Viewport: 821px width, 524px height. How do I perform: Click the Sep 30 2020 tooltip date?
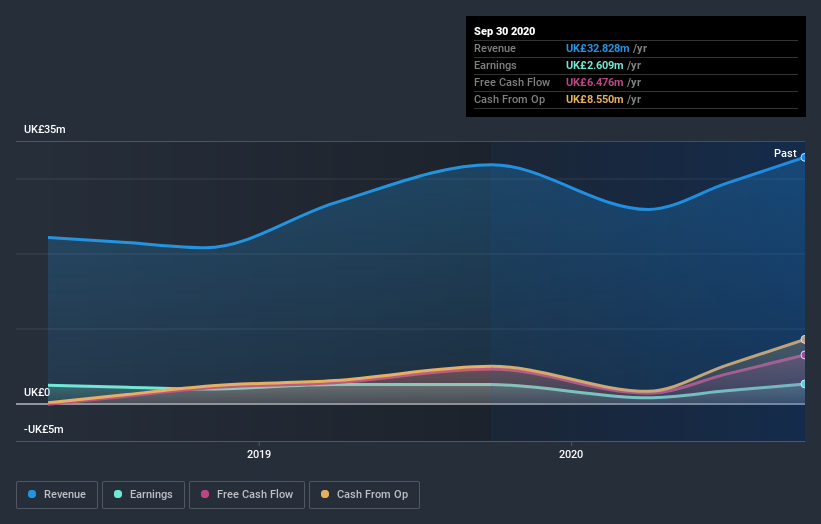click(504, 31)
